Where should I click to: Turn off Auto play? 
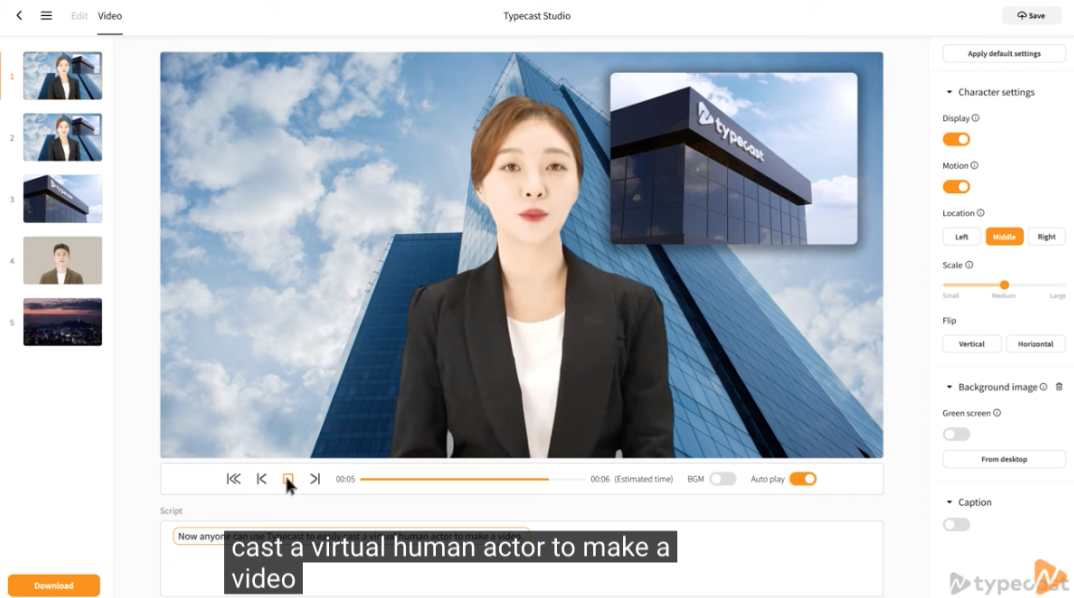click(803, 479)
